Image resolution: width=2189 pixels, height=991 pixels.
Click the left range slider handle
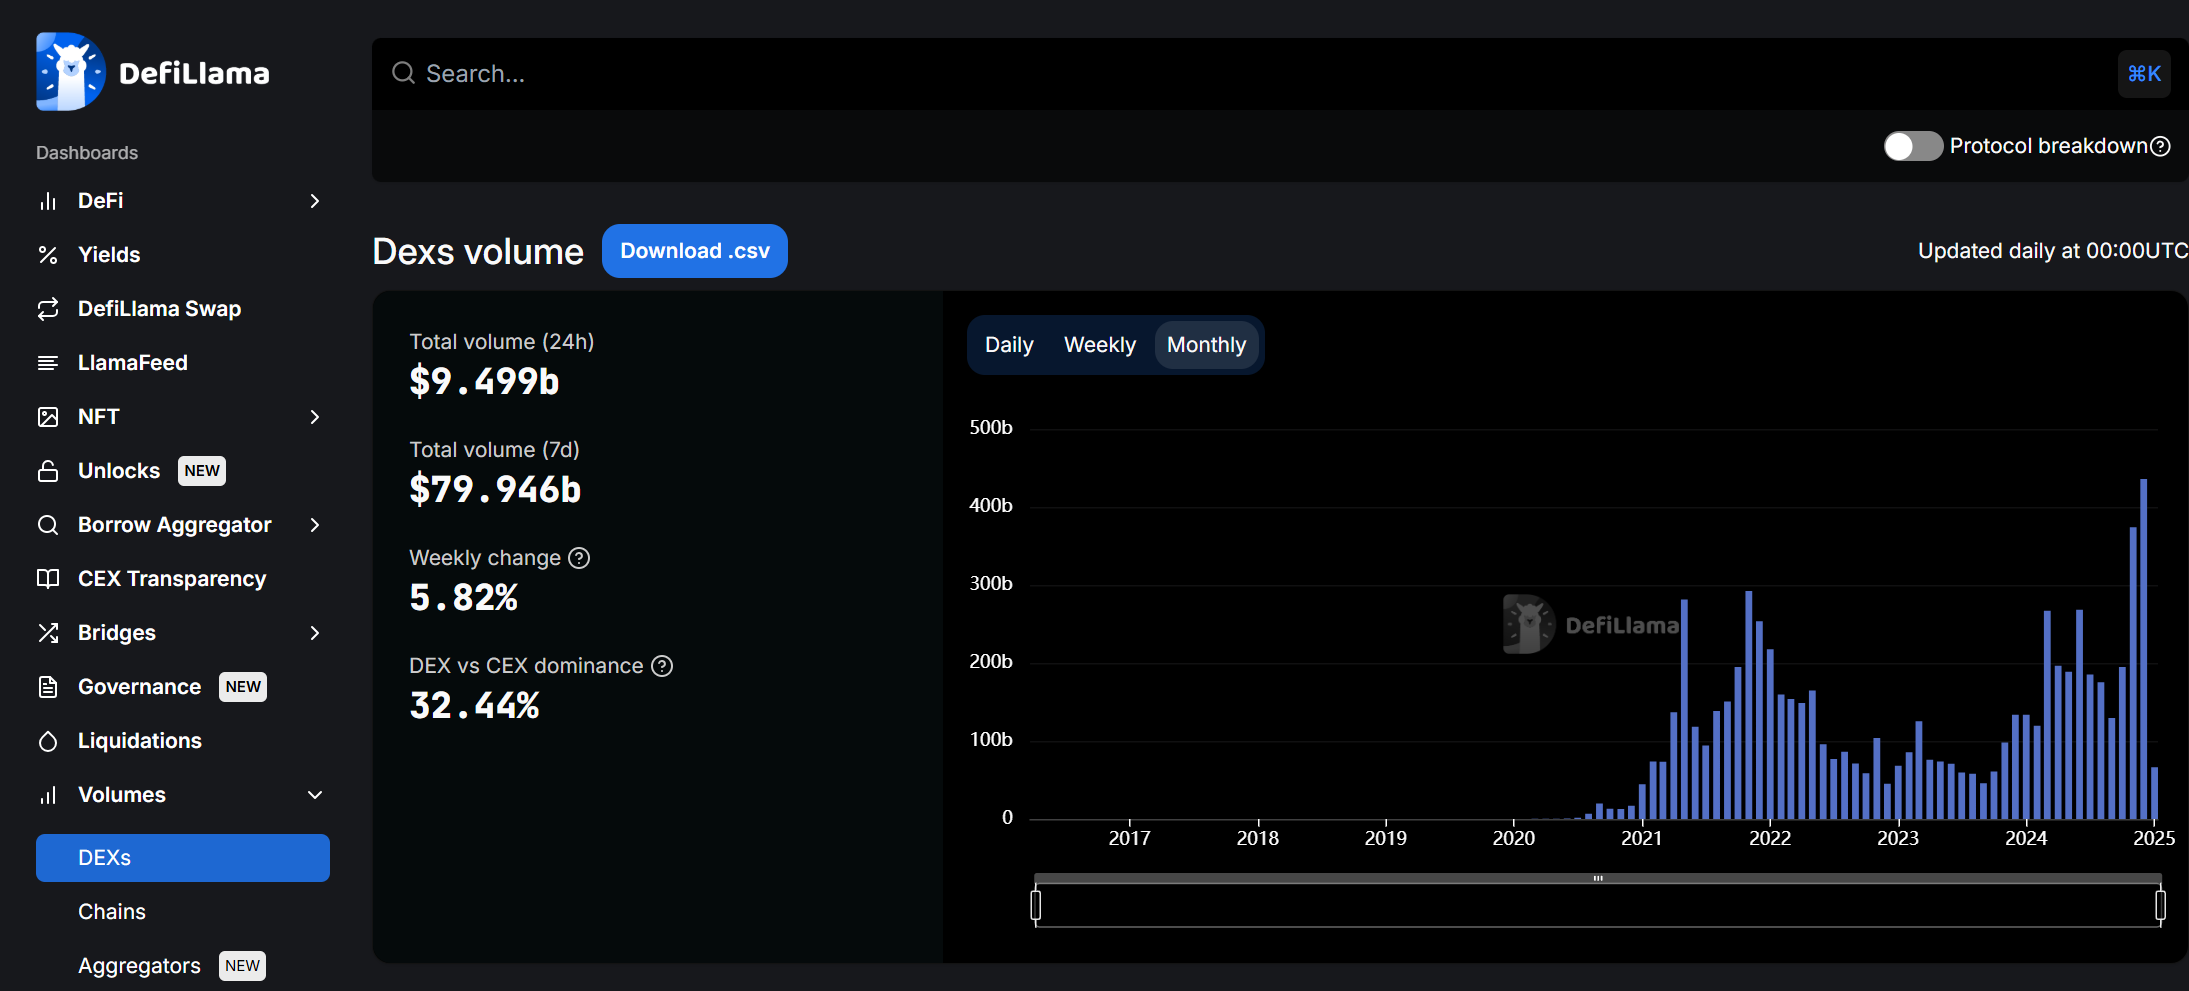pos(1036,905)
